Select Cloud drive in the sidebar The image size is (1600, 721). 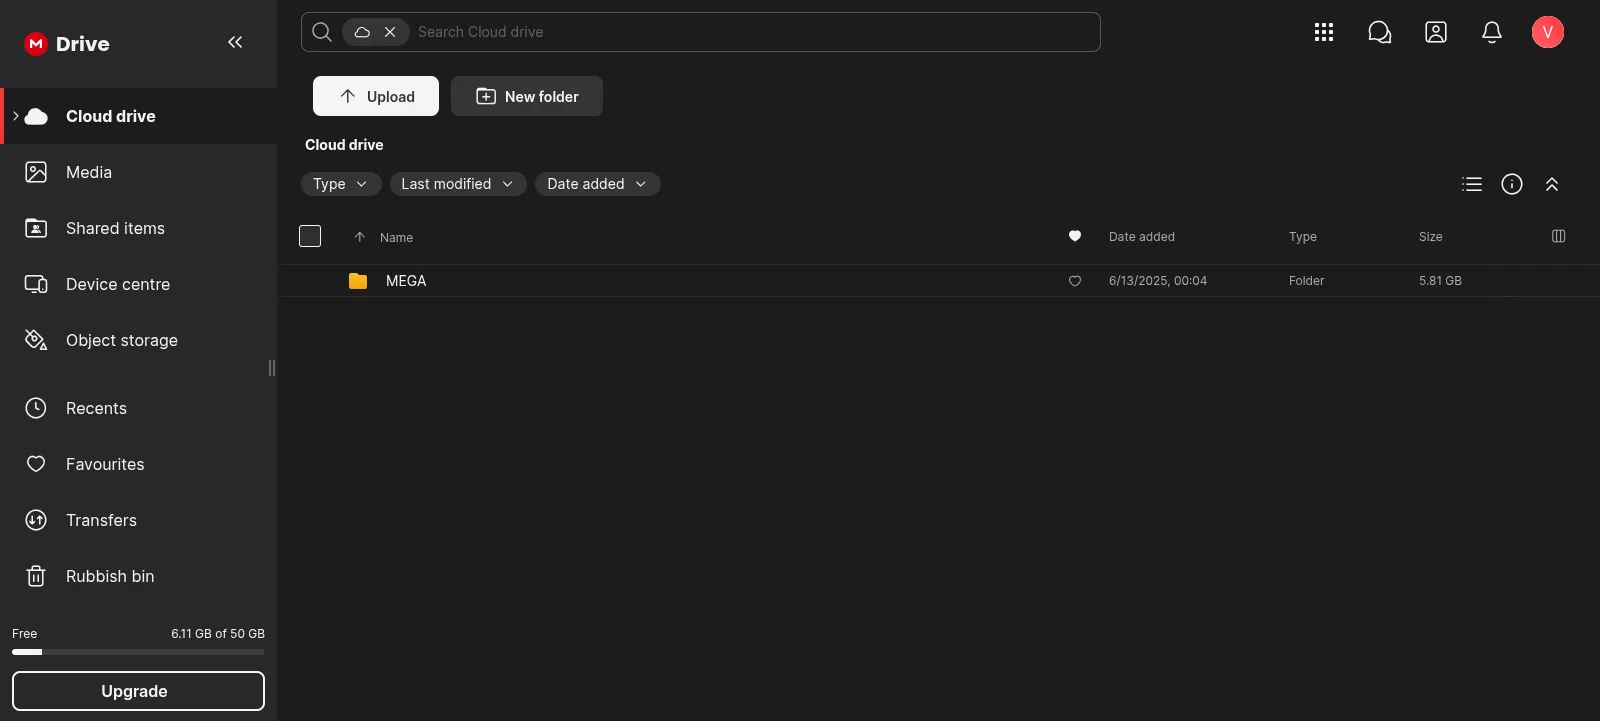coord(139,116)
